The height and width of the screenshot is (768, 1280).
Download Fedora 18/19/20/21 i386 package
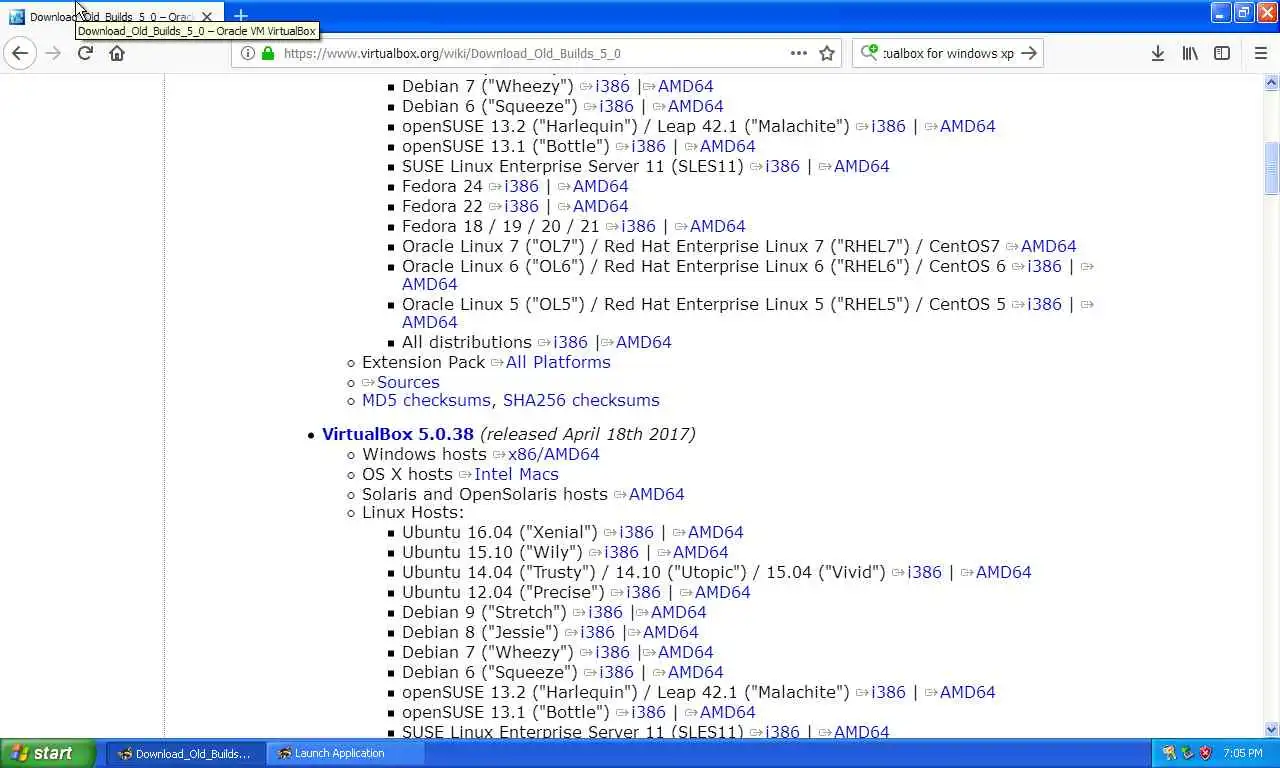[x=638, y=226]
